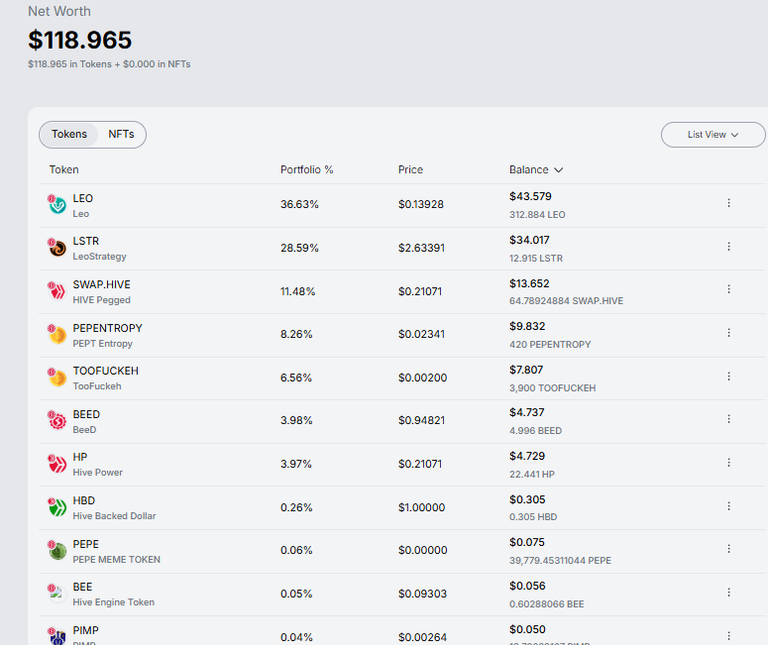Open the PIMP token row
The image size is (768, 645).
[402, 632]
